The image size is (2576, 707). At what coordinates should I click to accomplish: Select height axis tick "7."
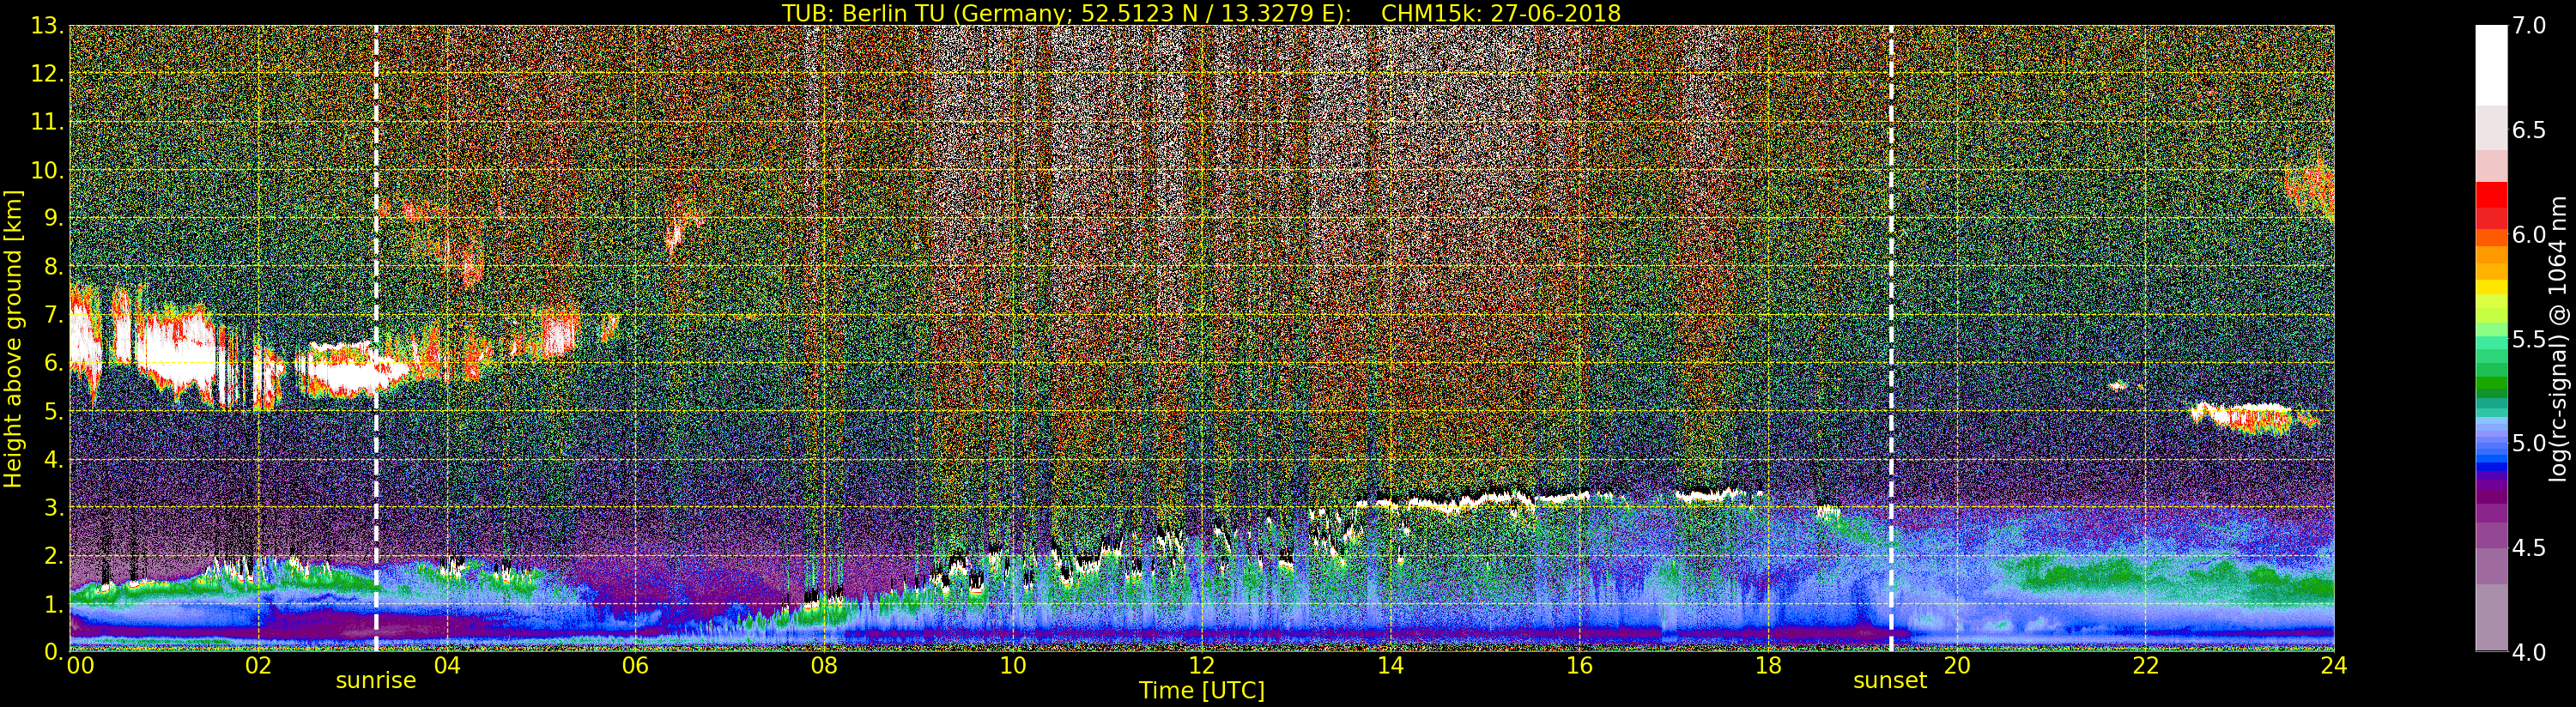54,315
